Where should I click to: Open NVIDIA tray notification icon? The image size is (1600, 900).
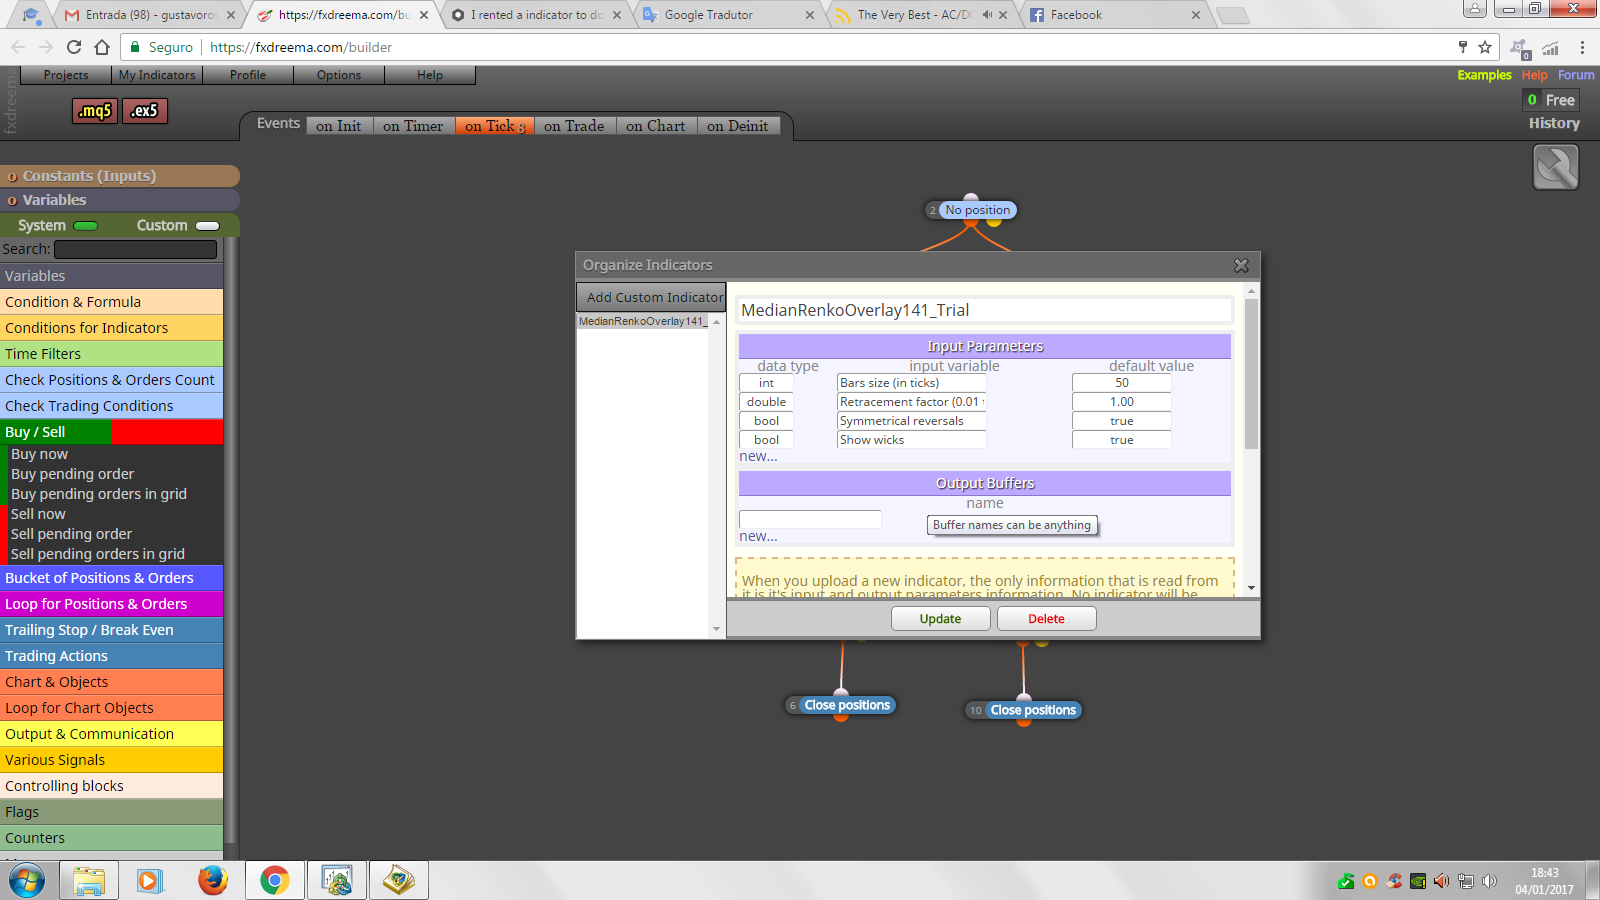coord(1418,881)
